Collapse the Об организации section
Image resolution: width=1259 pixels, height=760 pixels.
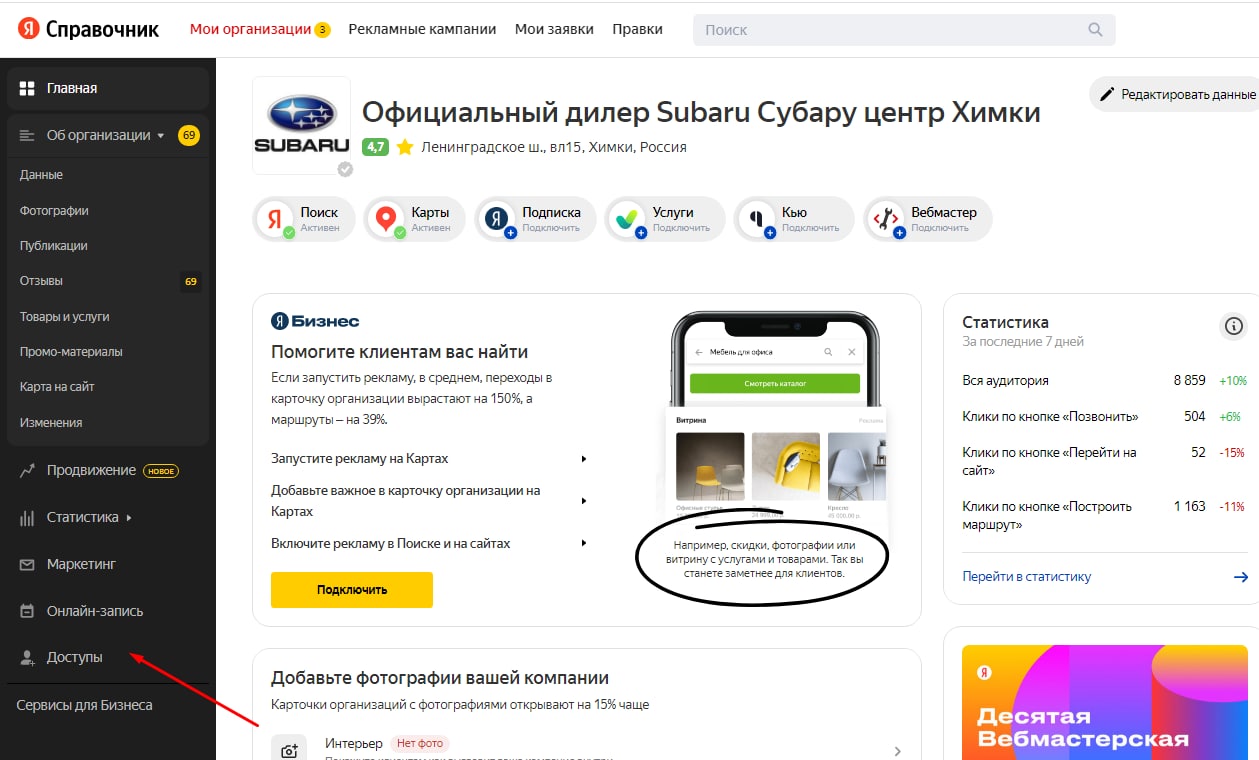point(108,135)
